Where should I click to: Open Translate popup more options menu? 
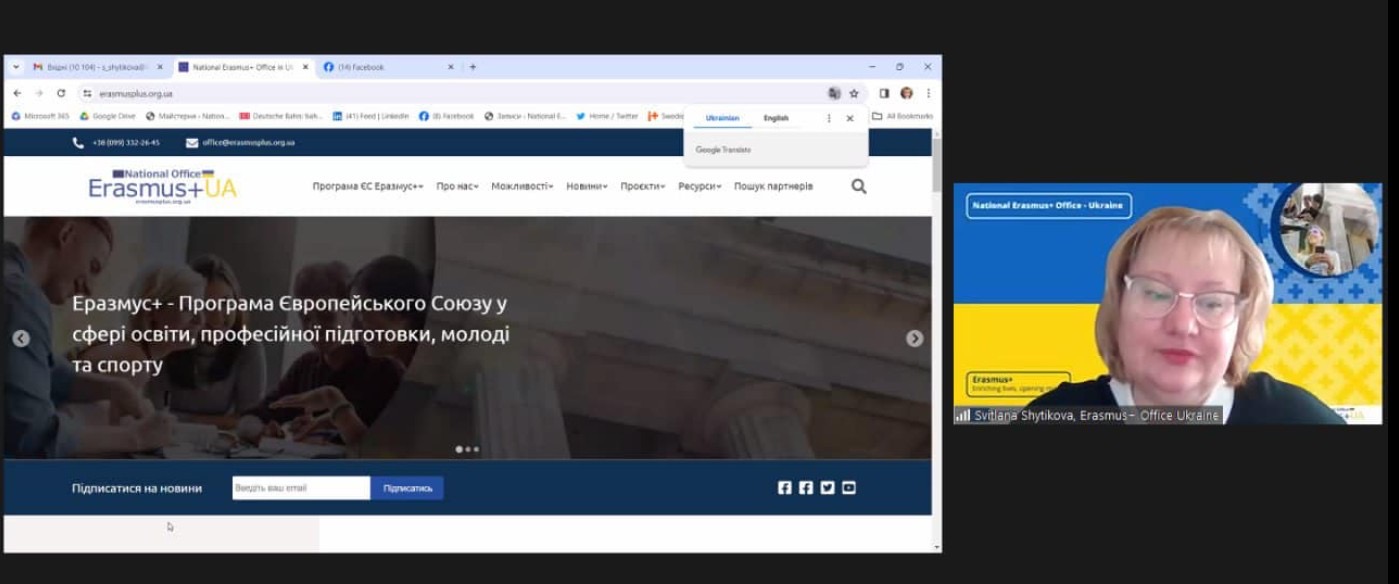click(828, 118)
